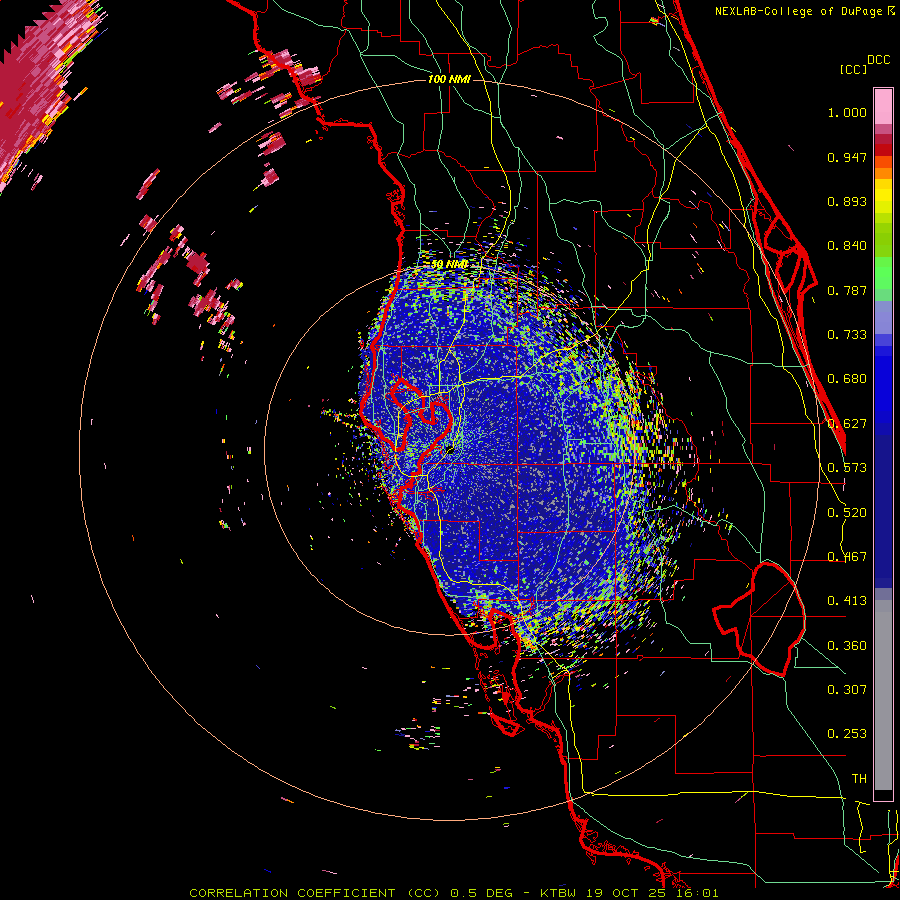Screen dimensions: 900x900
Task: Select the 0.680 scale value
Action: [x=847, y=379]
